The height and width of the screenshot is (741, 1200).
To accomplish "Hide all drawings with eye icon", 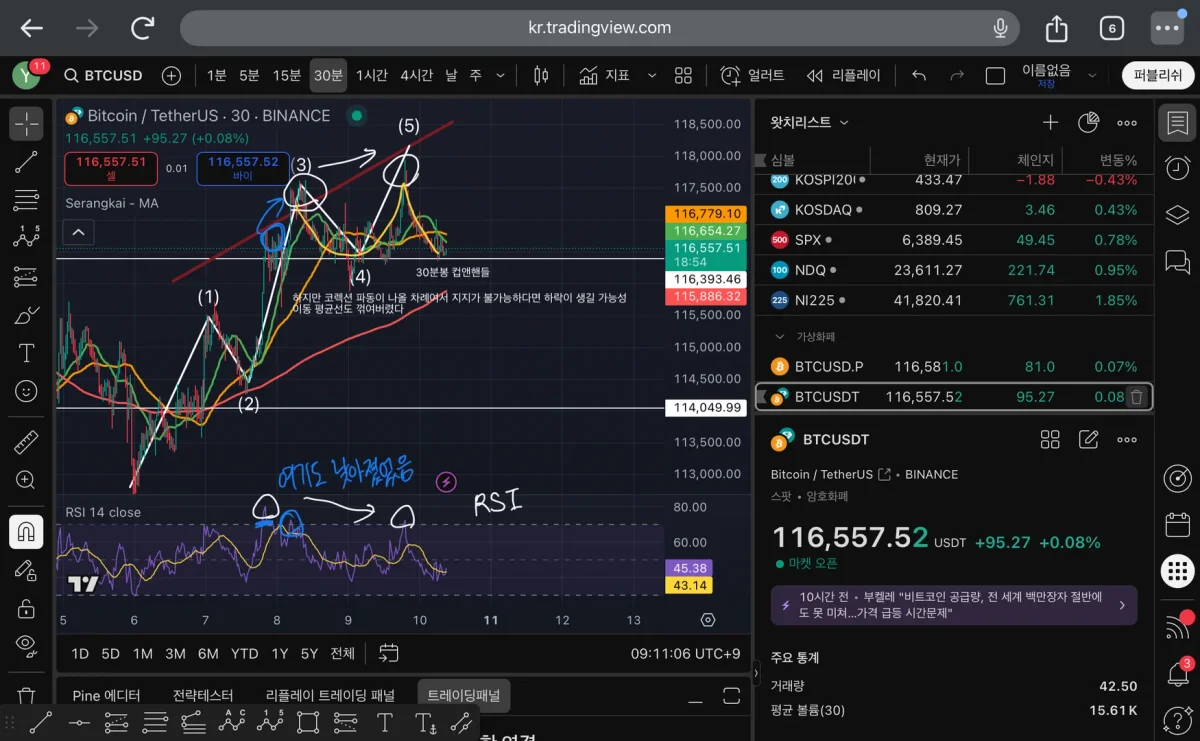I will pos(26,645).
